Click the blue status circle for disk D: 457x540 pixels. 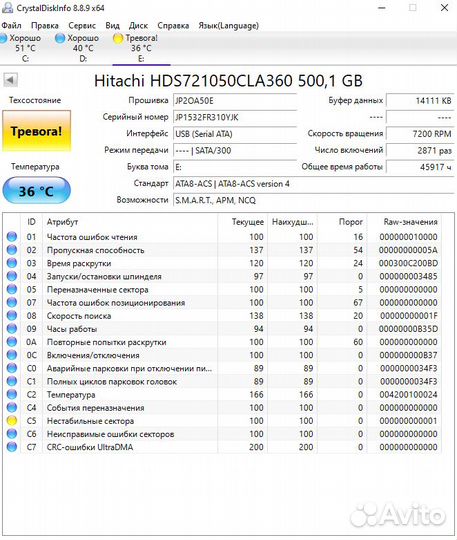(x=60, y=38)
